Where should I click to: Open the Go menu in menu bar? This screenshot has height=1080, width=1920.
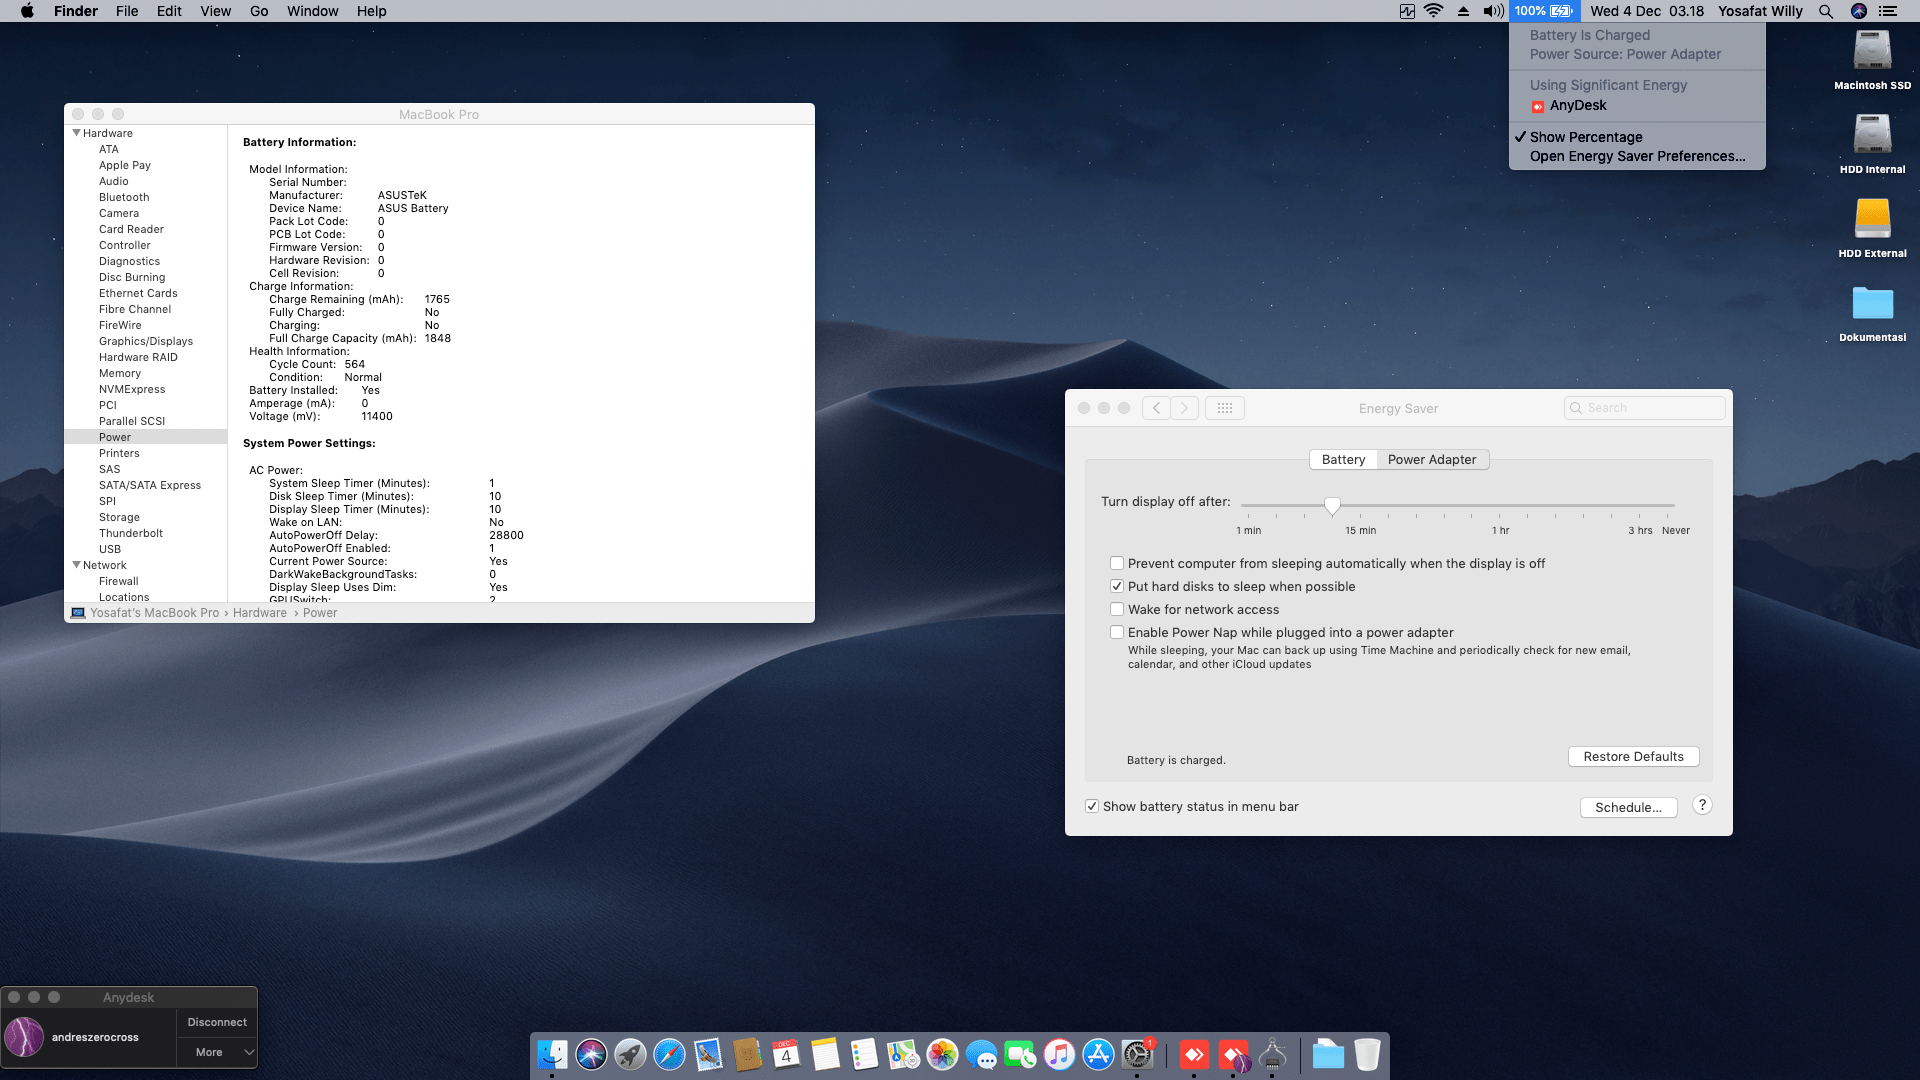[259, 11]
